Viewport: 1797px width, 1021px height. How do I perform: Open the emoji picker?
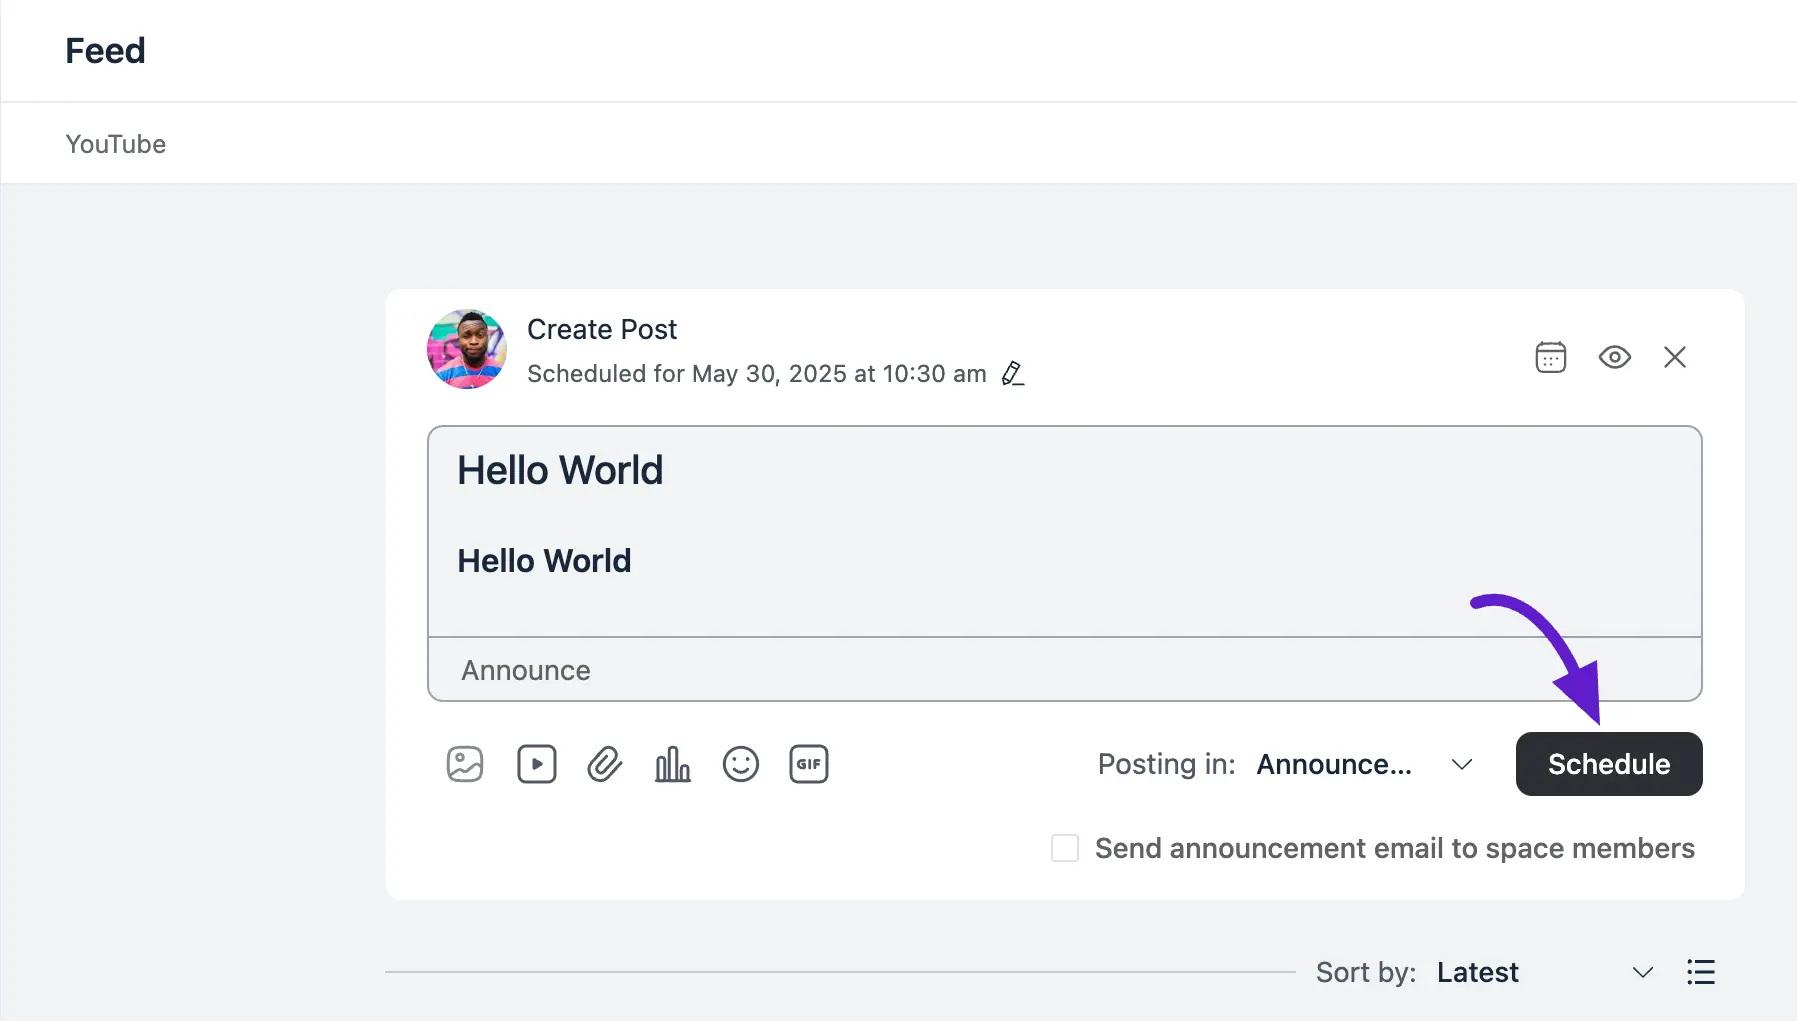coord(741,764)
